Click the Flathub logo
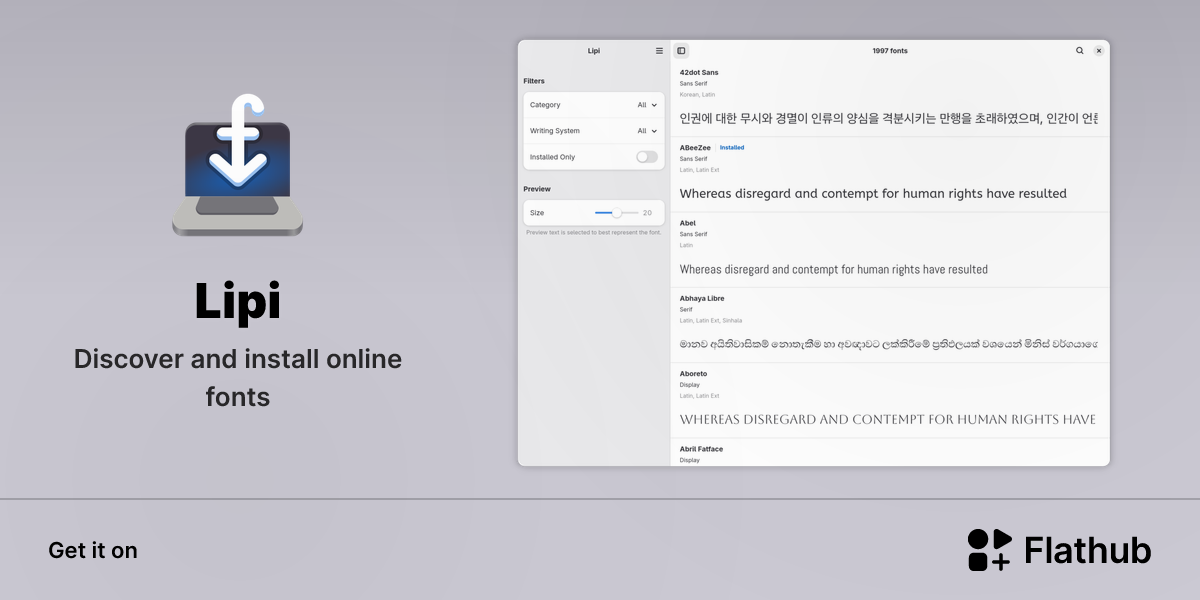The image size is (1200, 600). click(1059, 550)
